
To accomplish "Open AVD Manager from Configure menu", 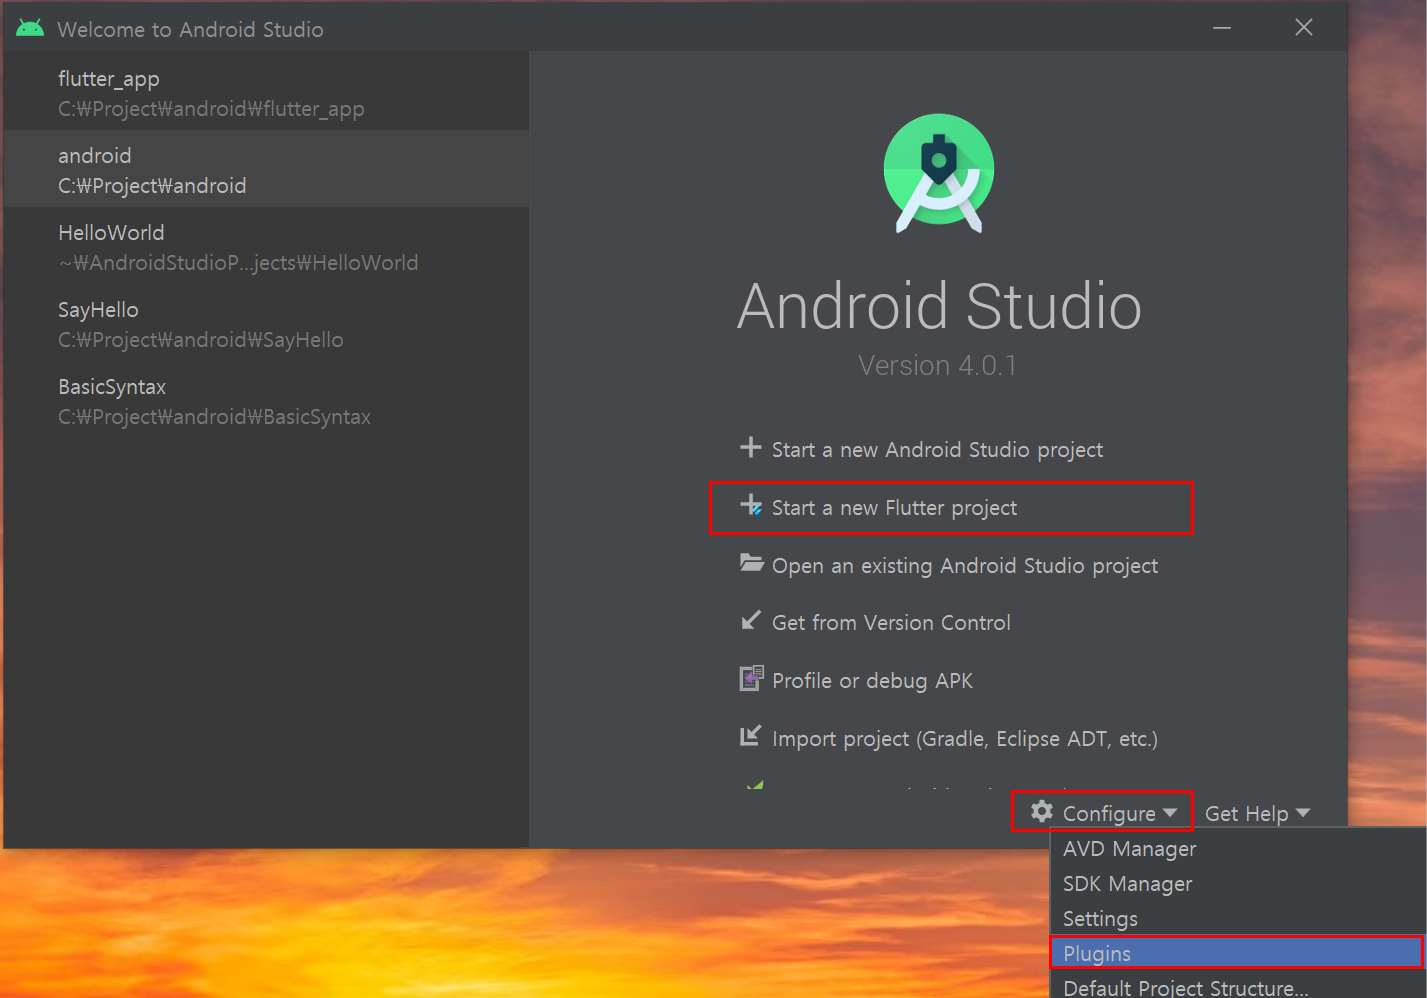I will point(1237,848).
